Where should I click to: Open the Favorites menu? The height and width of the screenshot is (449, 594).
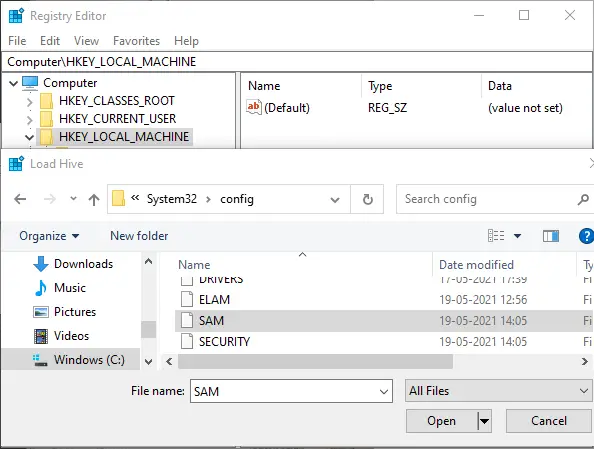click(136, 41)
